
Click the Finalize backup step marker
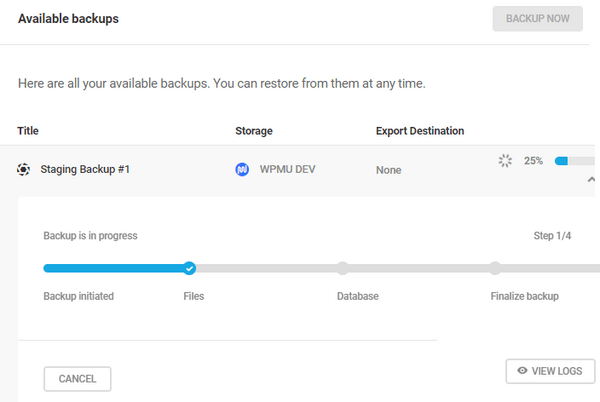495,267
